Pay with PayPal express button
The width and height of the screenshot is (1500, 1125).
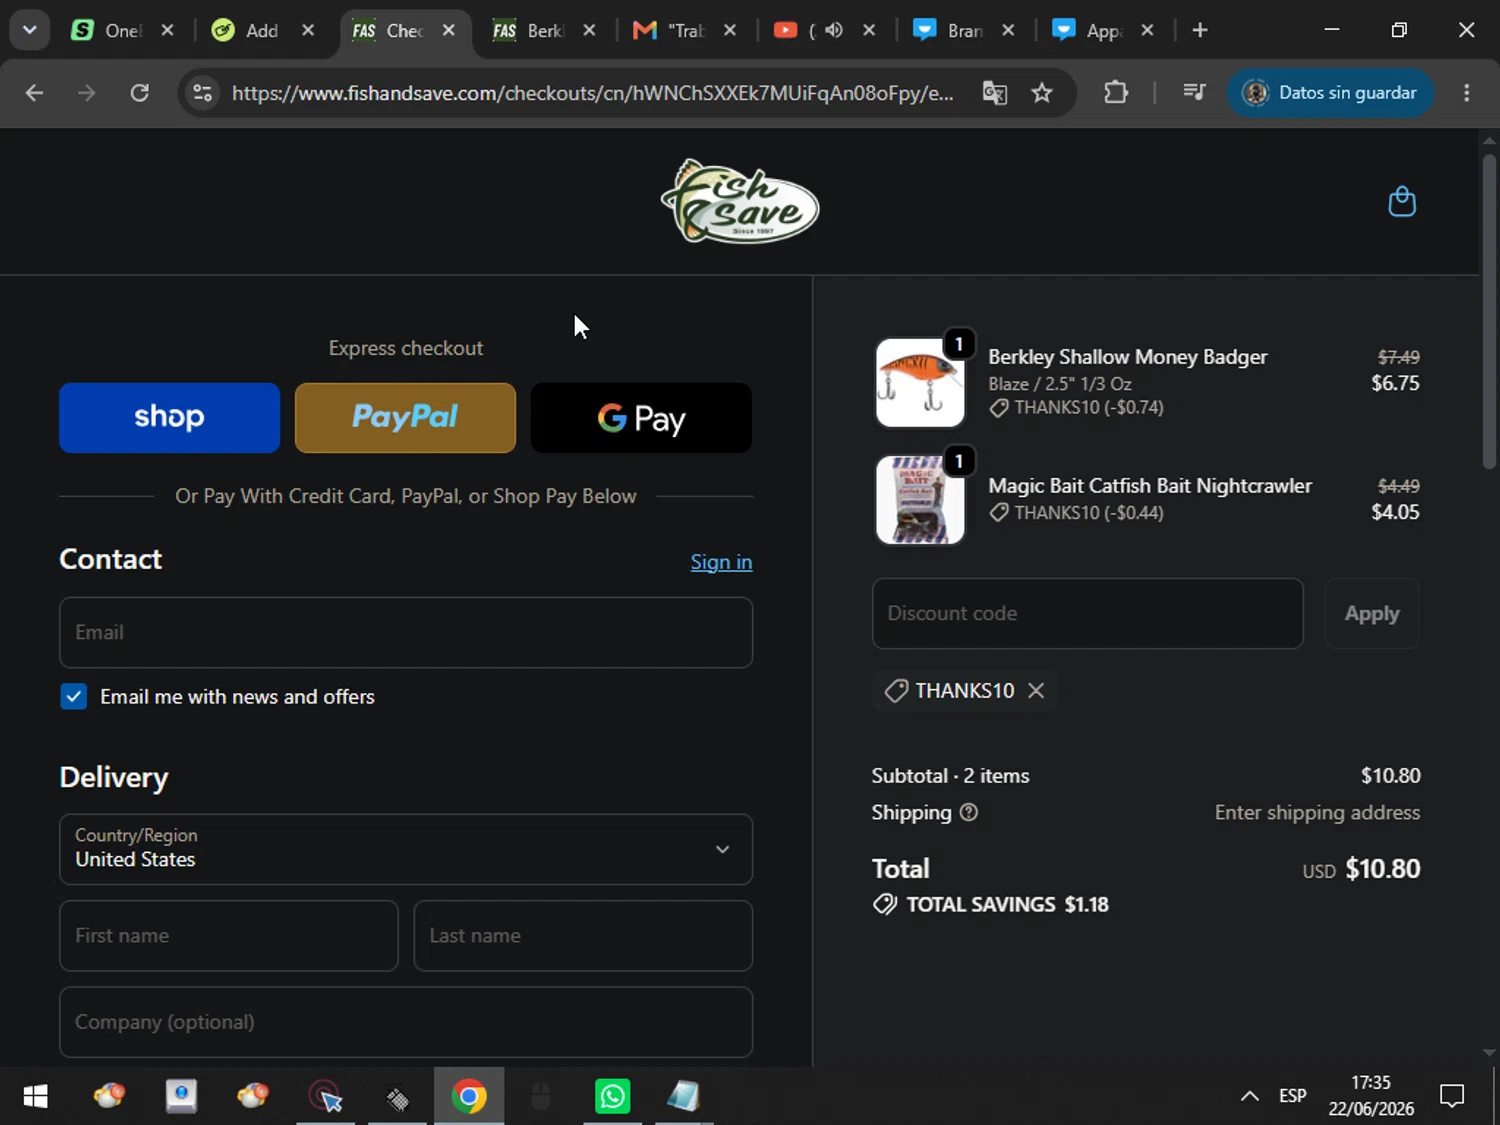pyautogui.click(x=405, y=418)
